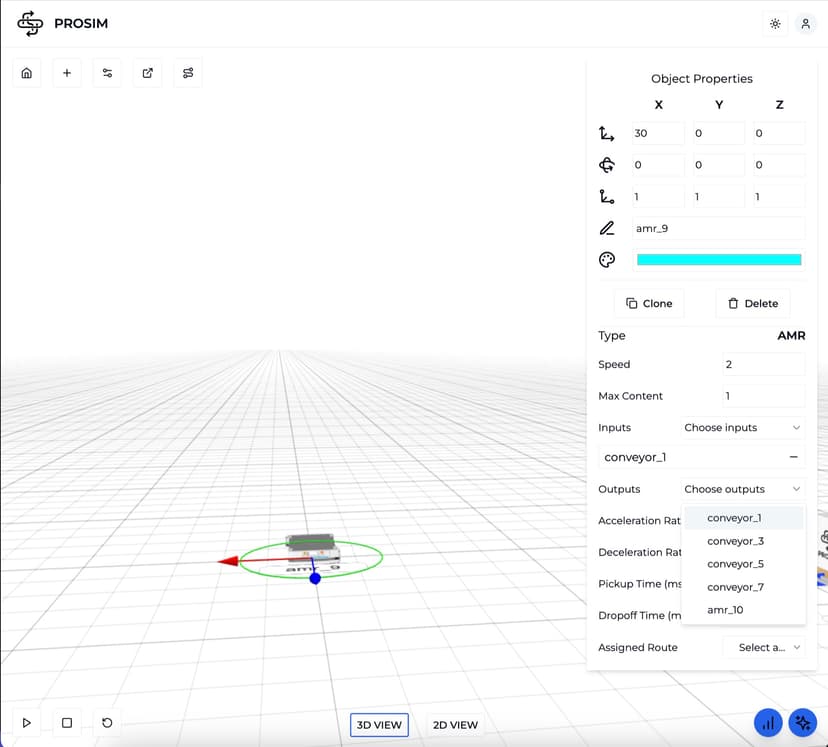Remove conveyor_1 input with the minus control
Image resolution: width=828 pixels, height=747 pixels.
pos(794,457)
